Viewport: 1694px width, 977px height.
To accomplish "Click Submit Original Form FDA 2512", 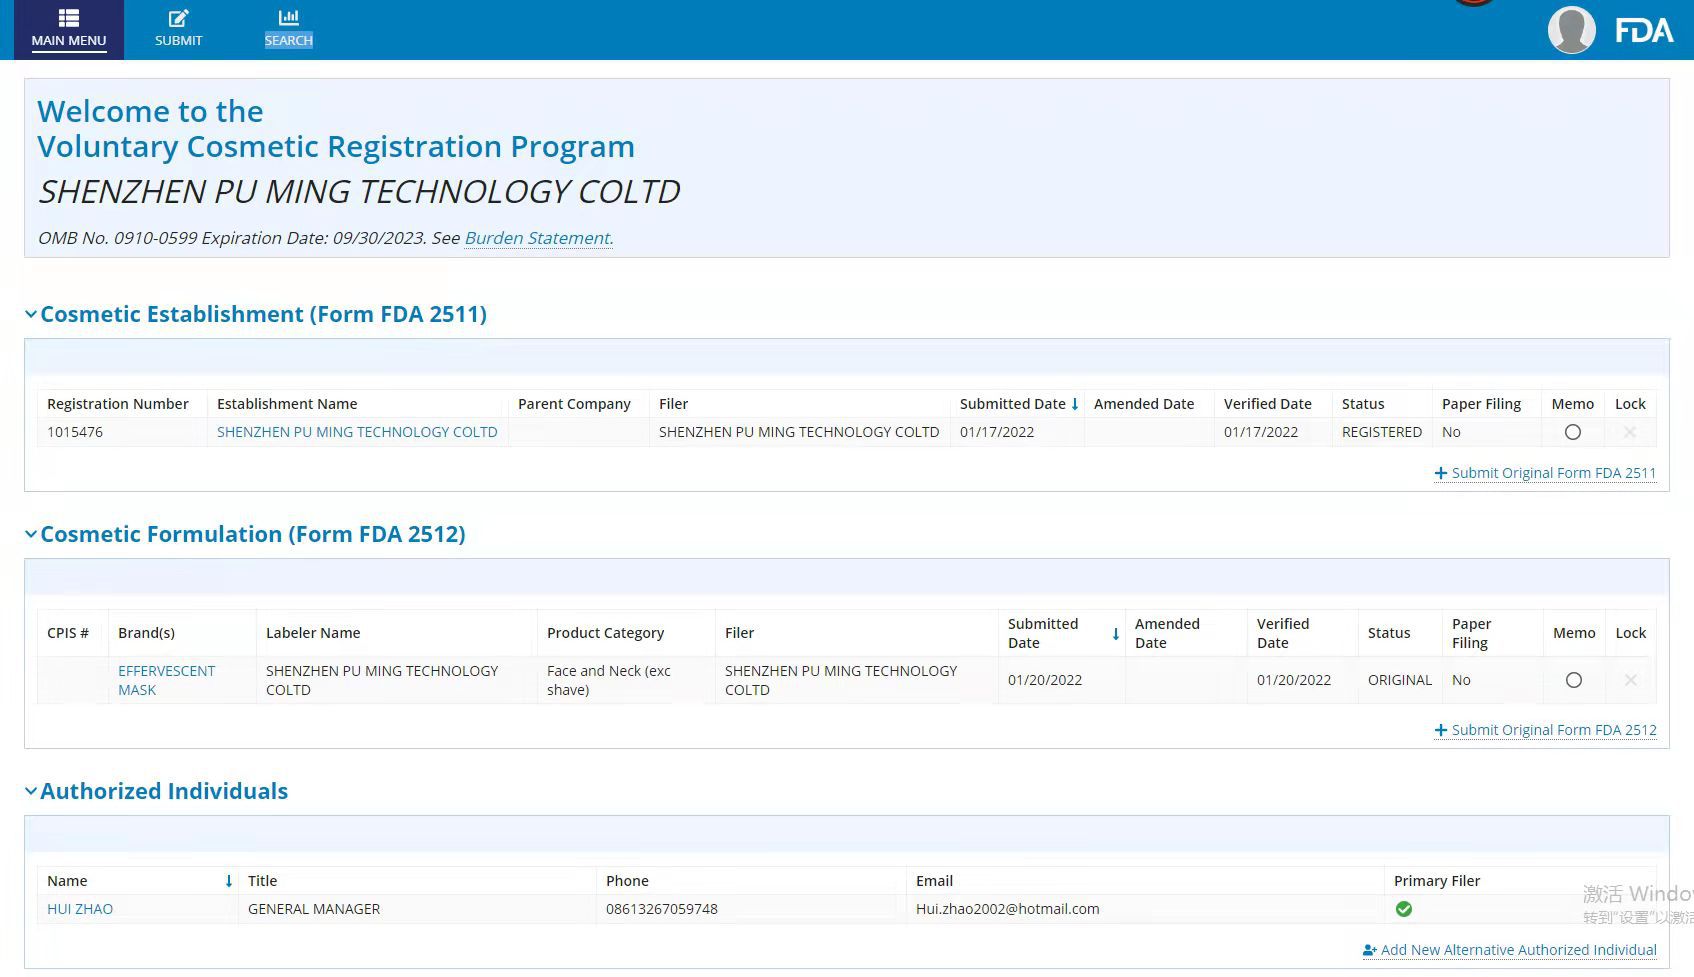I will 1545,730.
